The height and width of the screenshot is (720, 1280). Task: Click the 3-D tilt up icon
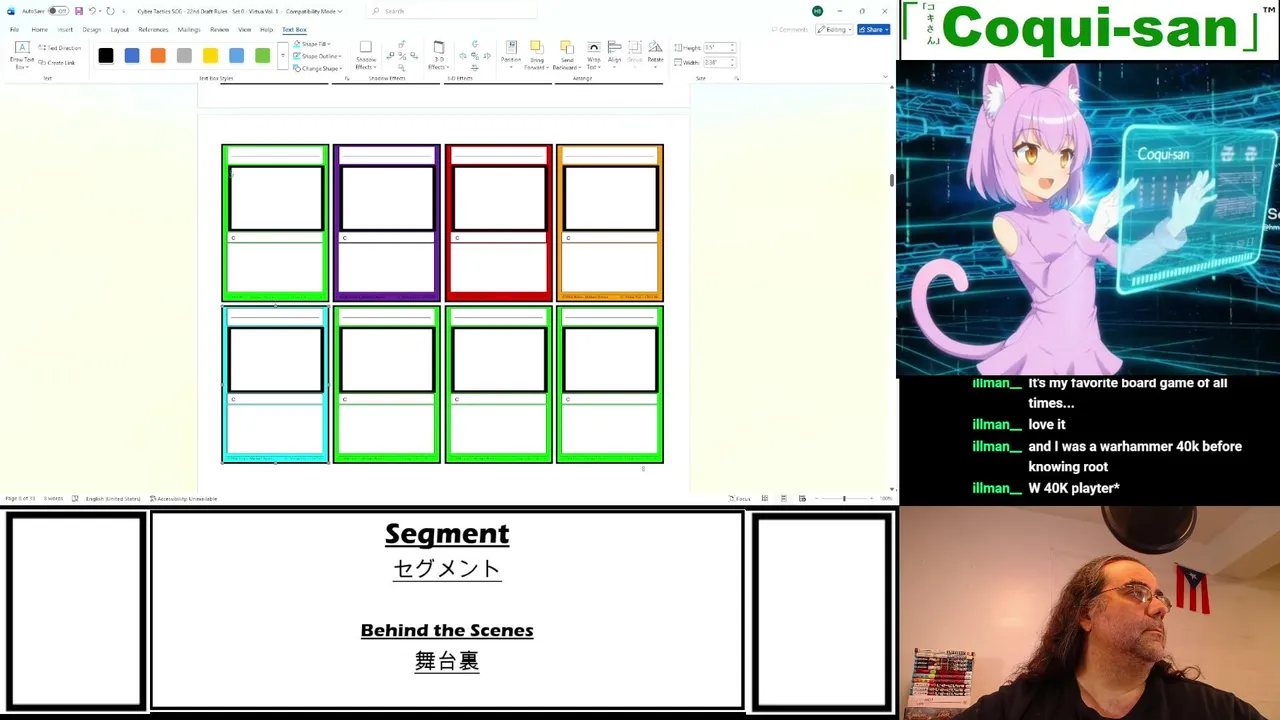tap(475, 45)
